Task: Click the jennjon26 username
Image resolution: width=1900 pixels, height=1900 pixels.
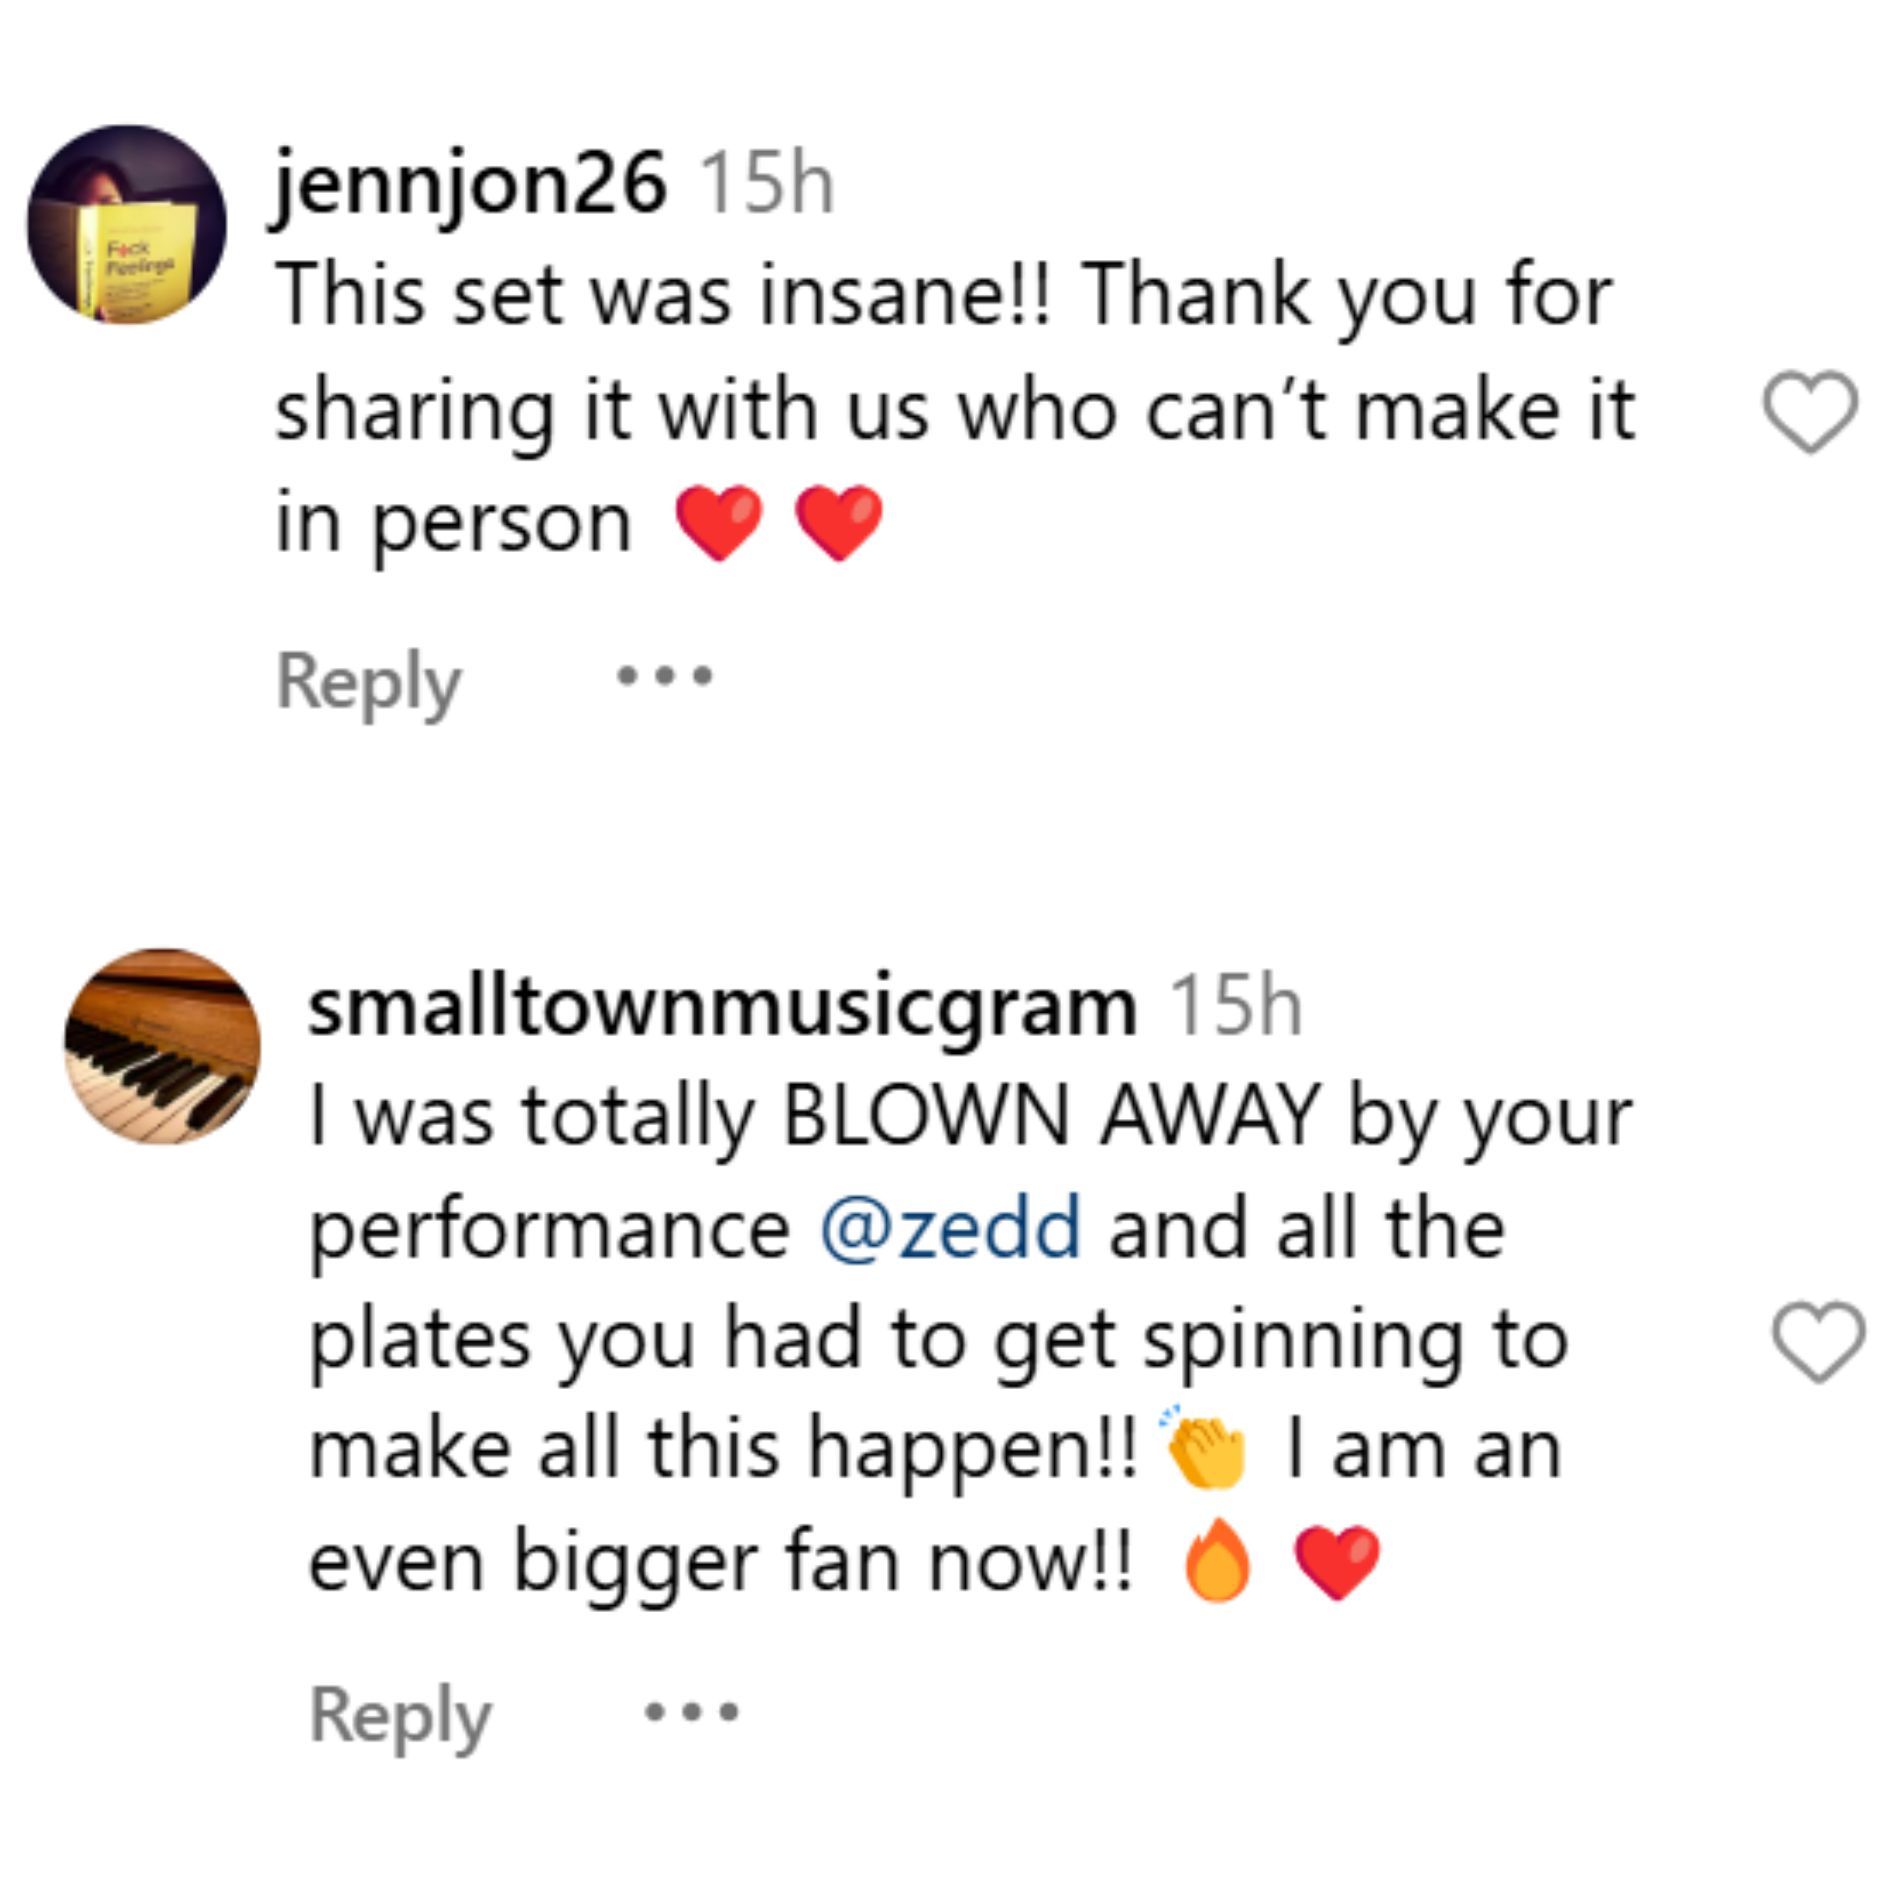Action: click(470, 183)
